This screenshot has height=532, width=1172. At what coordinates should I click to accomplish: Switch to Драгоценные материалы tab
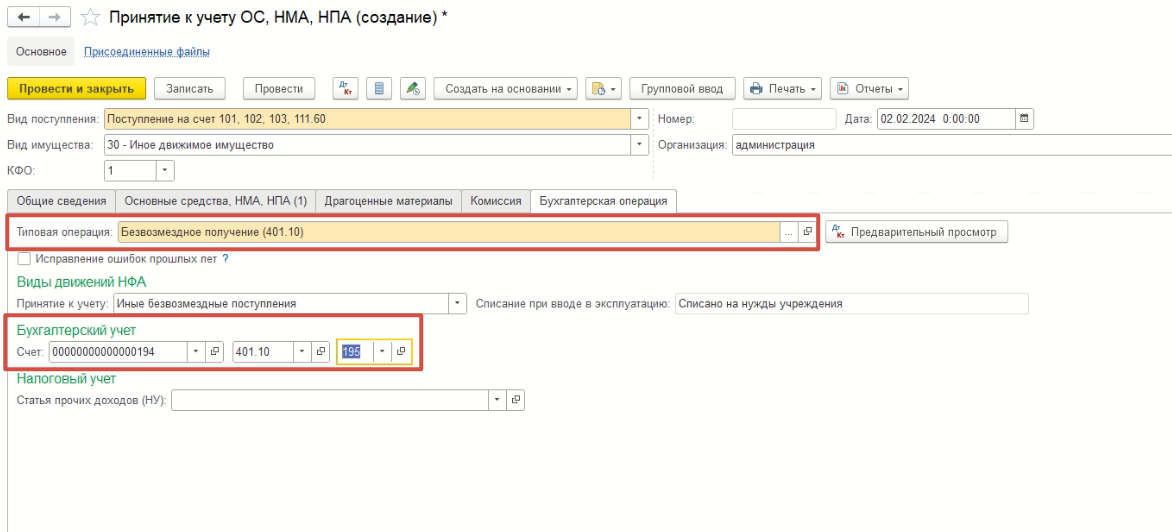click(388, 201)
